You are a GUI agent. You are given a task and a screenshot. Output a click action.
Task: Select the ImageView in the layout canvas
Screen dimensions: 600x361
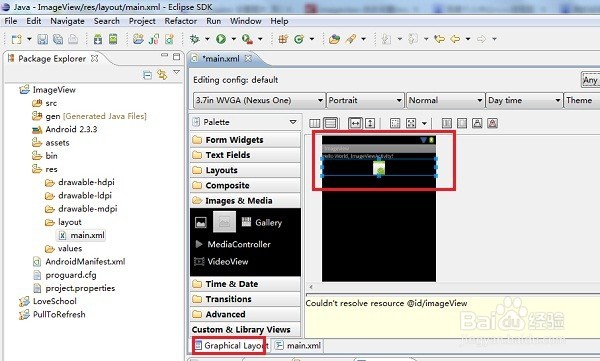click(x=379, y=167)
